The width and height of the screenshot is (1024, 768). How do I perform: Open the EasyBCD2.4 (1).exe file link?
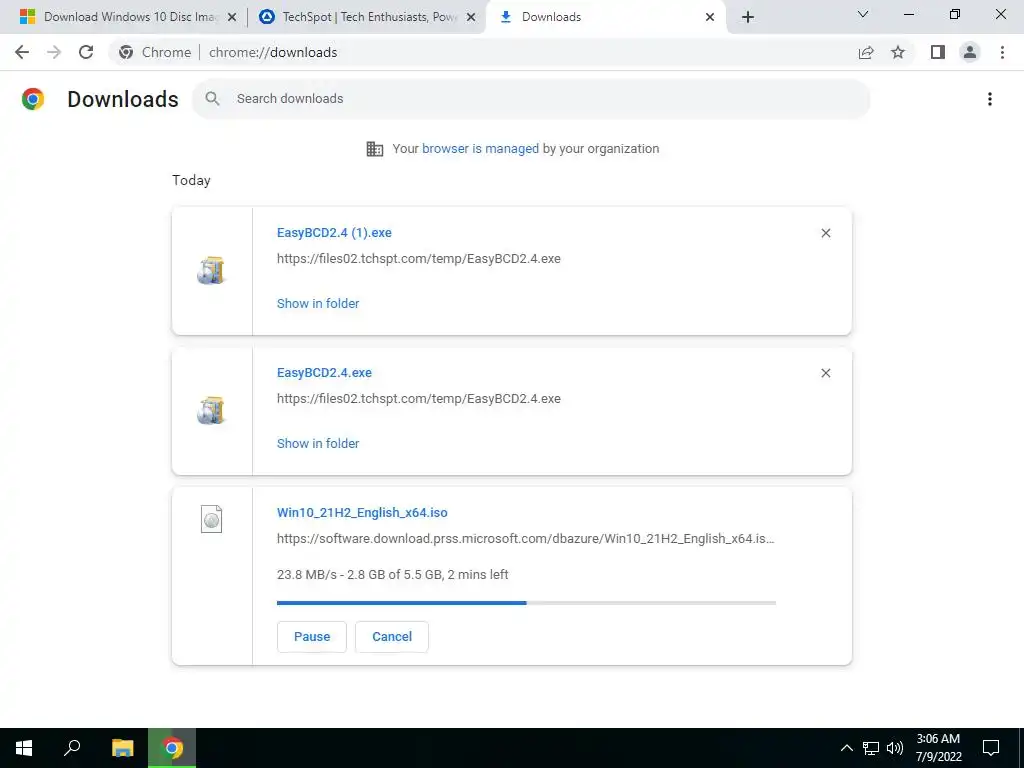(x=334, y=233)
